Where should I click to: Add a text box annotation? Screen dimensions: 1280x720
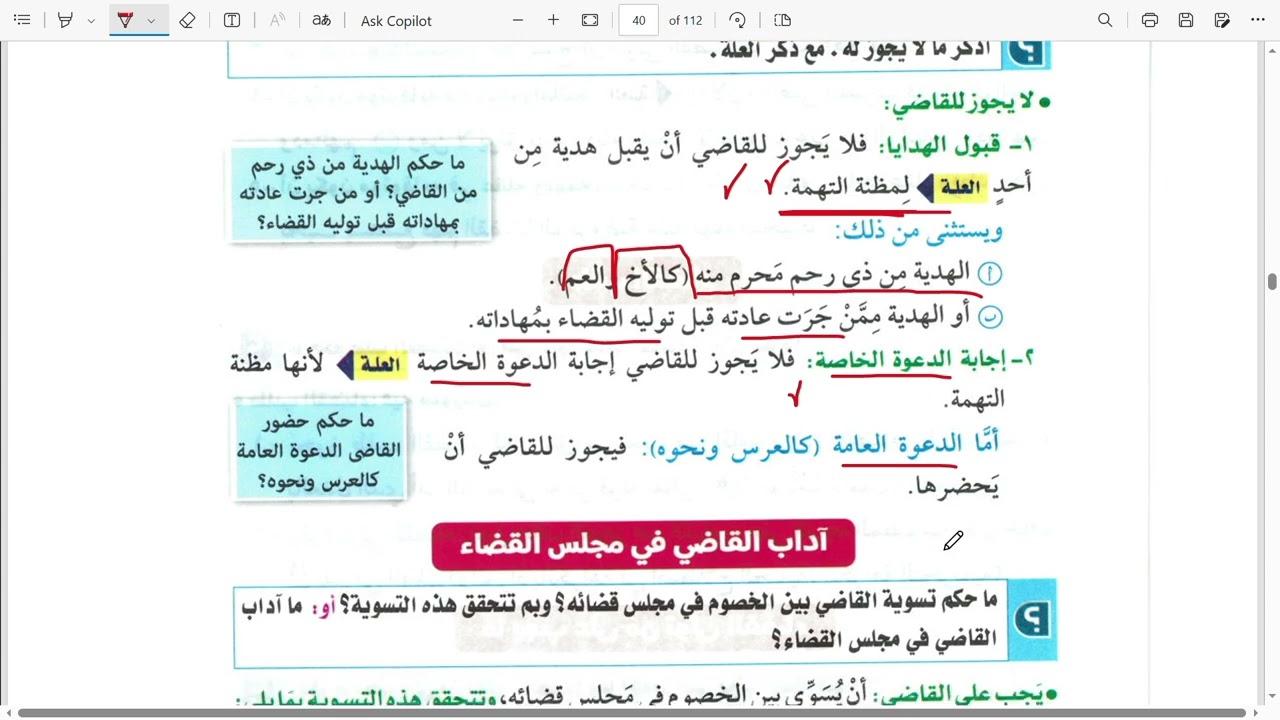[x=232, y=20]
